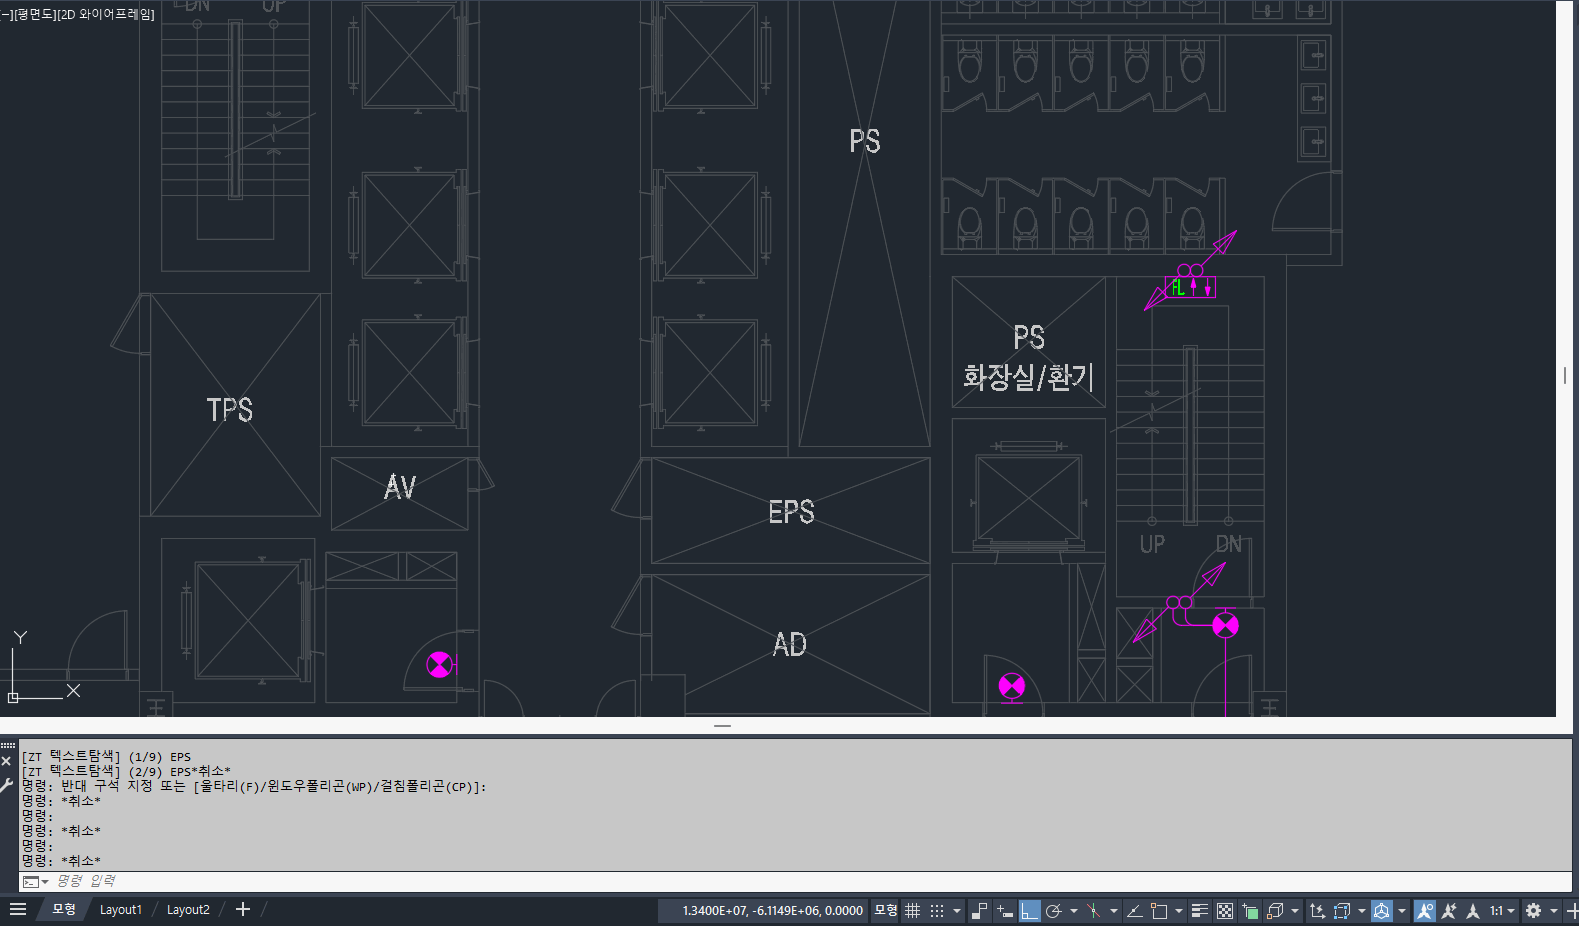
Task: Click the workspace switching gear icon
Action: (1533, 911)
